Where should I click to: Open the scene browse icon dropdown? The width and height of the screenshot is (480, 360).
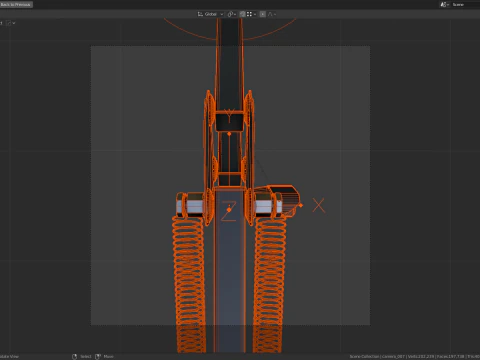point(445,4)
